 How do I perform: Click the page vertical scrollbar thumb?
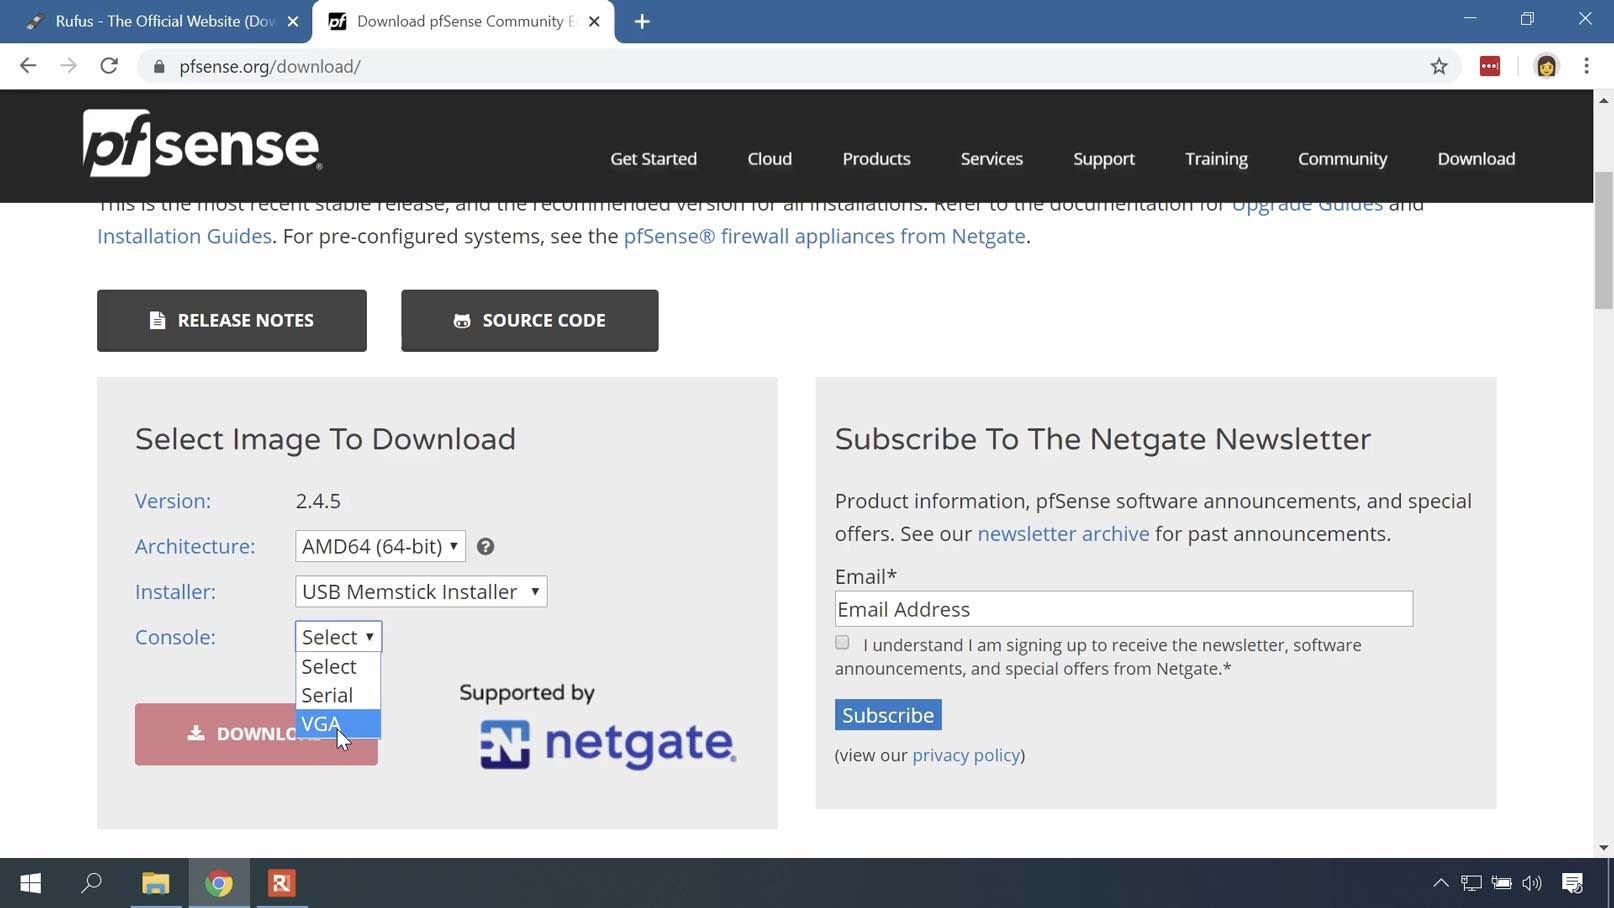(1604, 240)
